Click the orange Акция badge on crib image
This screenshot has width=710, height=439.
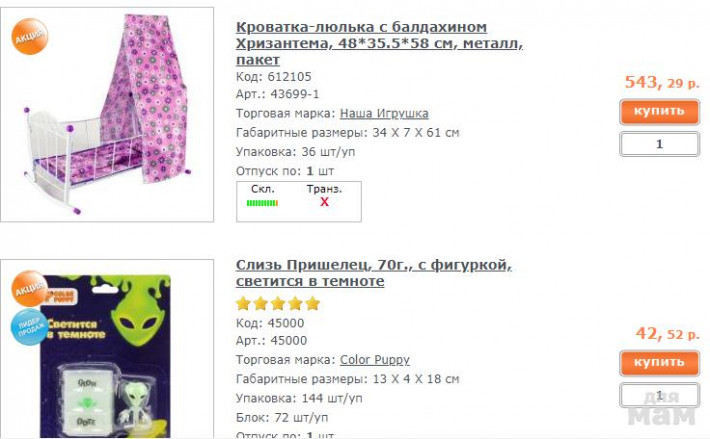[29, 37]
